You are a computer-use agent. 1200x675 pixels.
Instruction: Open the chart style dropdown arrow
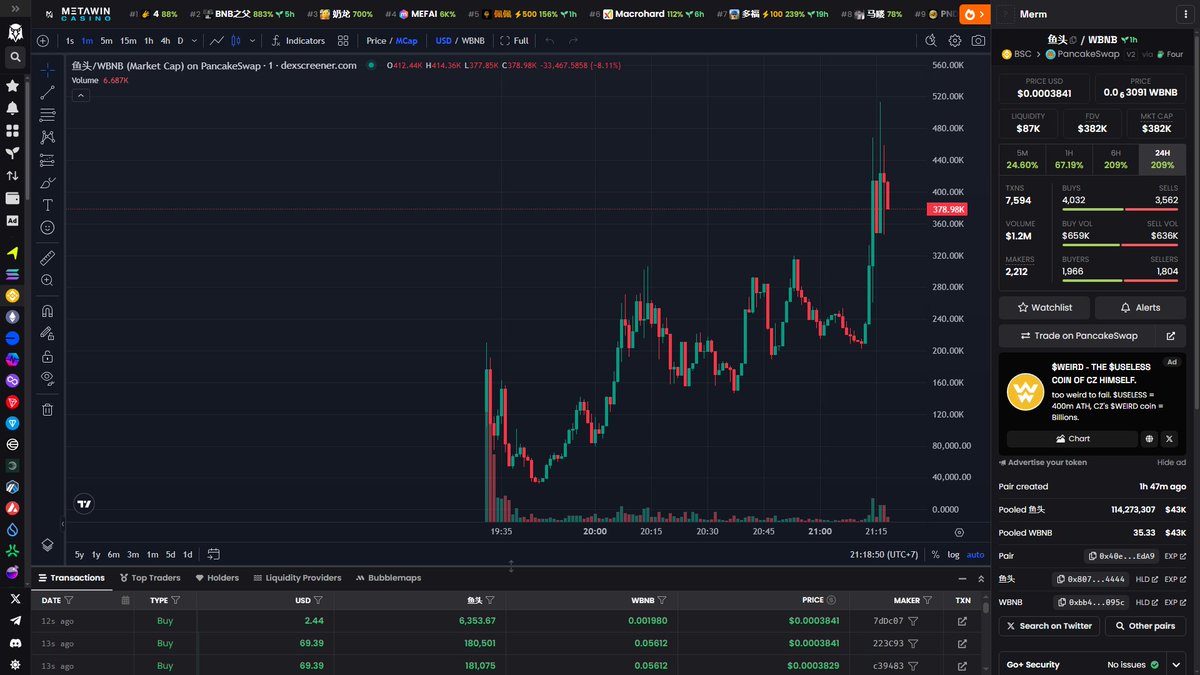pyautogui.click(x=251, y=41)
